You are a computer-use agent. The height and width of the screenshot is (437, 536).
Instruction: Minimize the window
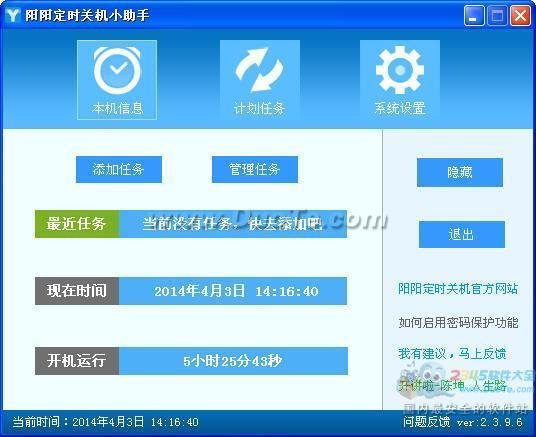coord(473,15)
